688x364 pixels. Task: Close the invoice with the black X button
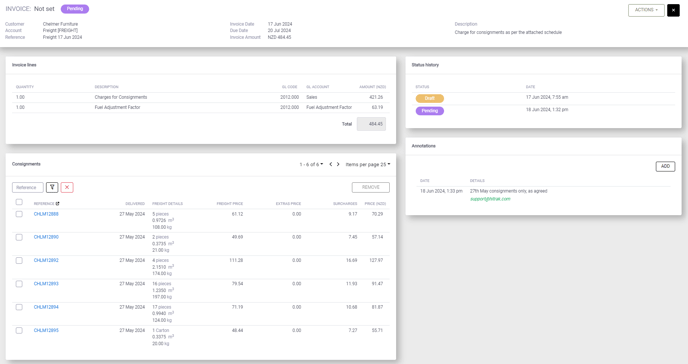[673, 10]
